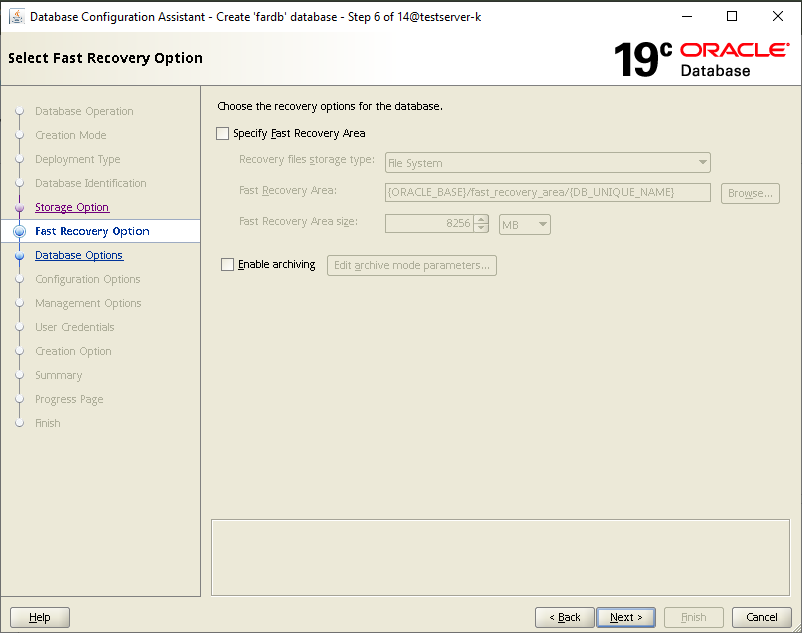Click the Database Operation step label
The image size is (802, 633).
[x=84, y=111]
